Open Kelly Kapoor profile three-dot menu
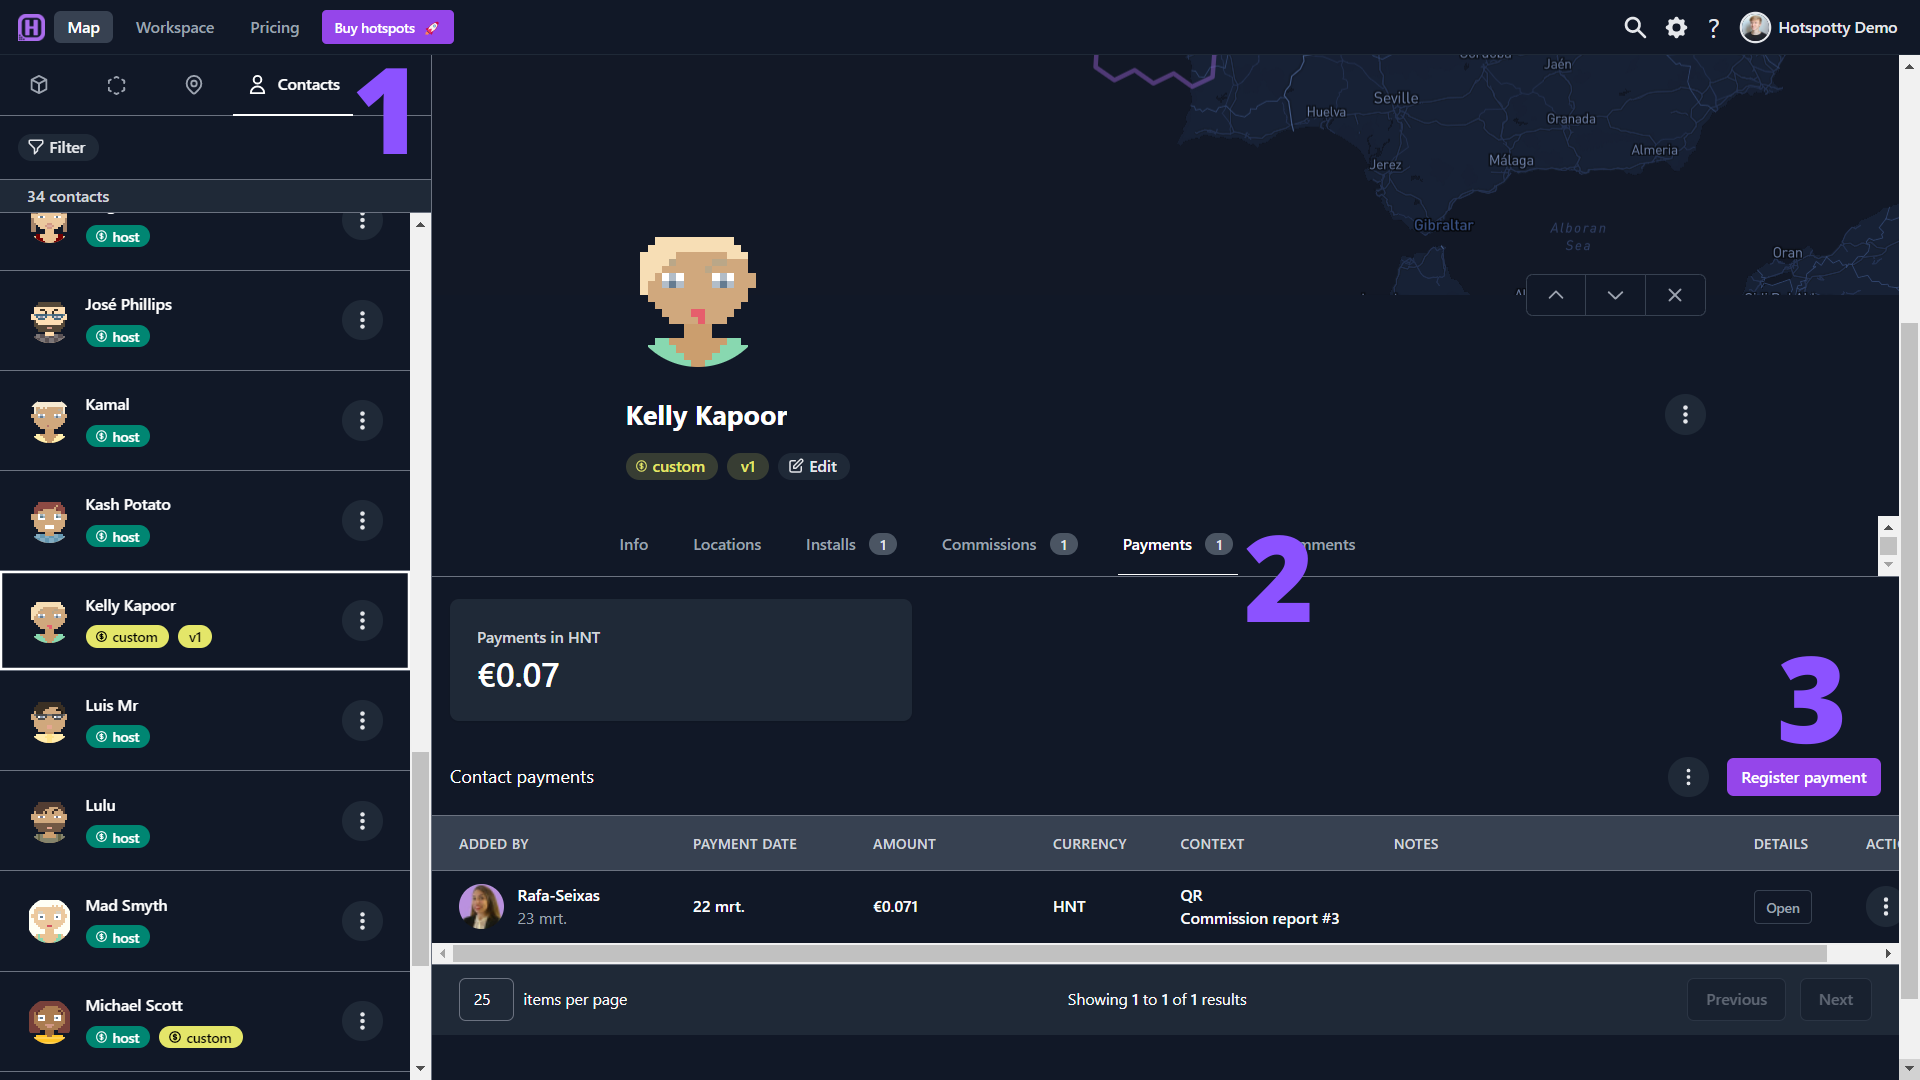 click(1685, 414)
